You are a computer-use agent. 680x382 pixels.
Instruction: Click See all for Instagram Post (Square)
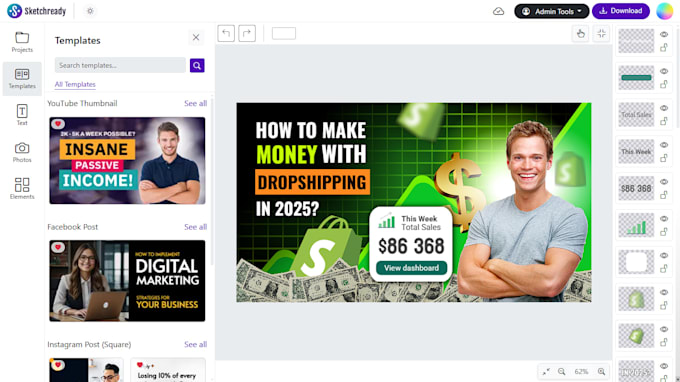coord(195,344)
